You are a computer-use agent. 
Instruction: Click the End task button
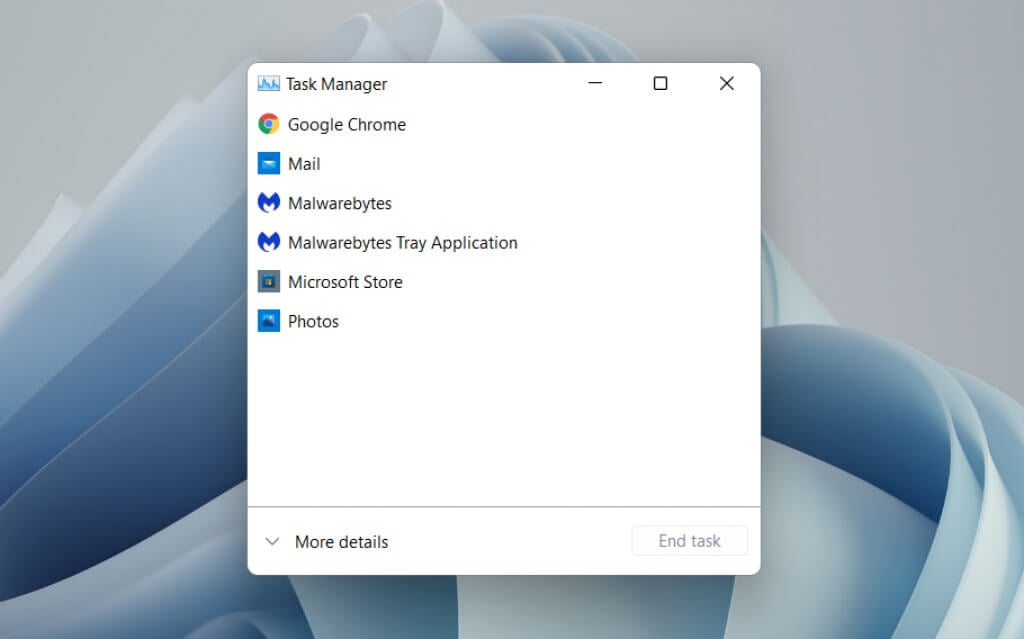tap(689, 541)
